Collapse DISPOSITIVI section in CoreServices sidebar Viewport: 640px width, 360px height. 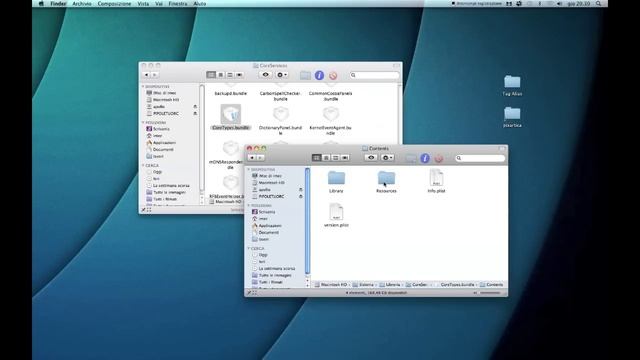143,87
